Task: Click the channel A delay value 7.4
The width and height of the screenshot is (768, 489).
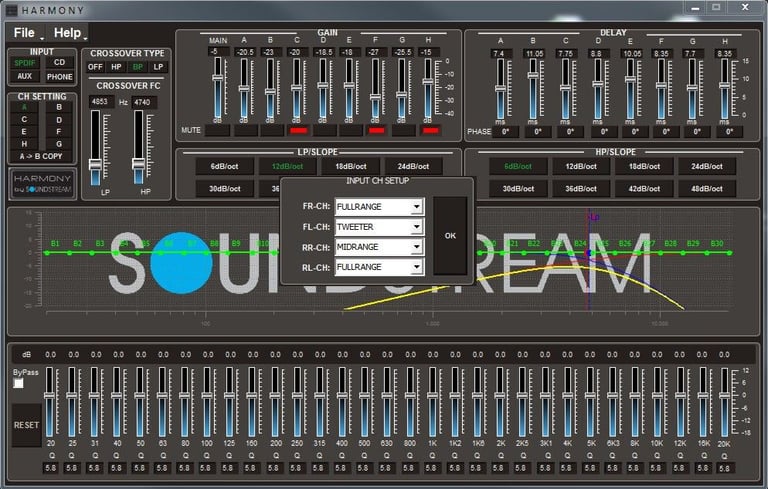Action: (x=501, y=53)
